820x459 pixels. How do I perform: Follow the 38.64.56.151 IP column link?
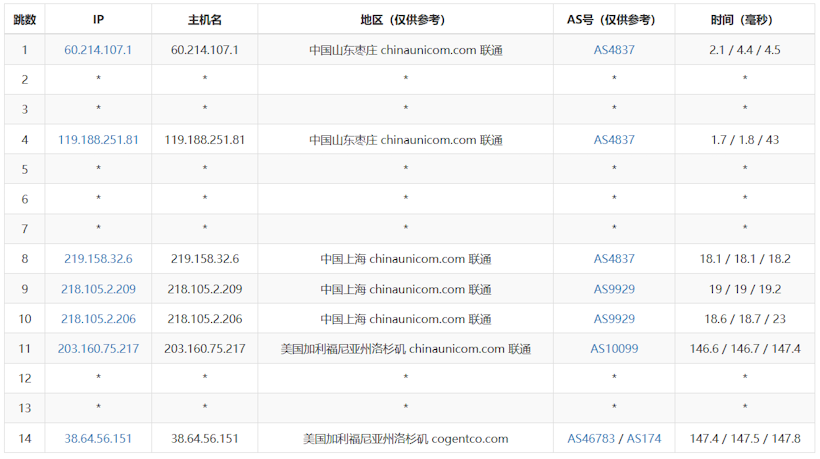coord(98,438)
